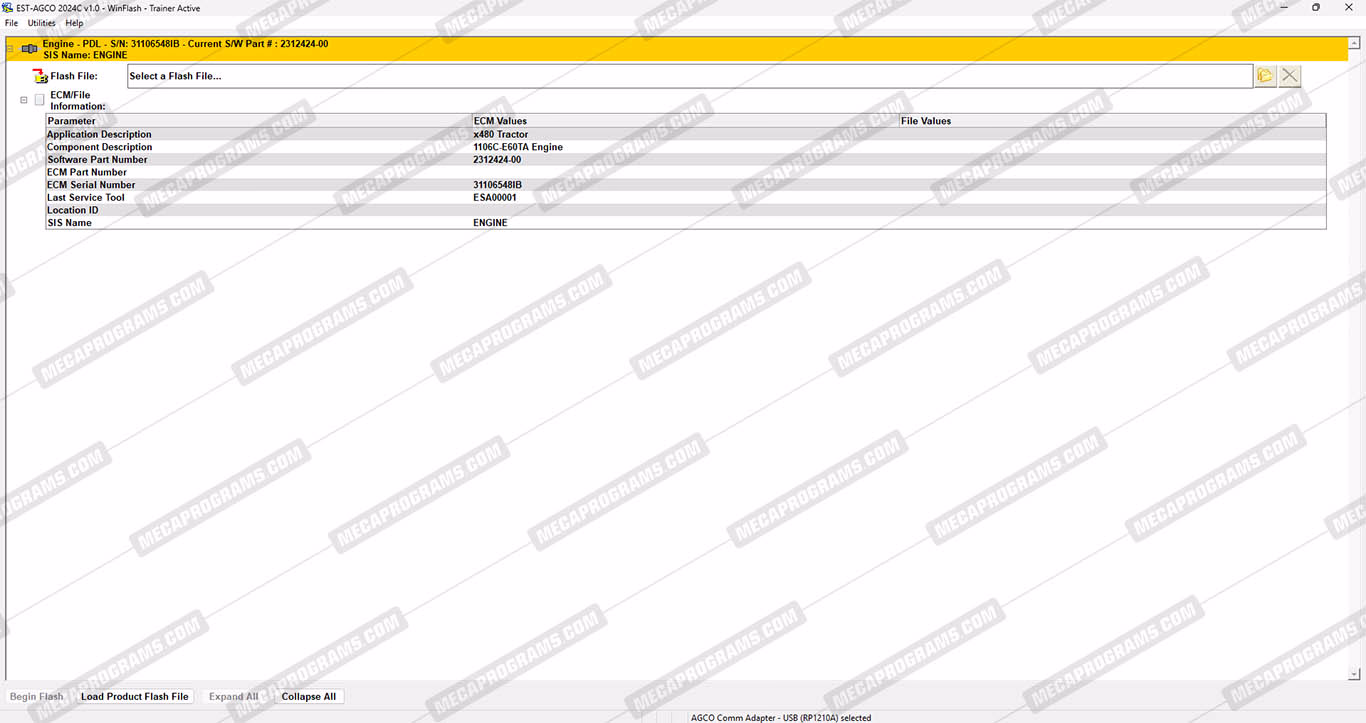Click the folder icon to browse flash files

(x=1265, y=76)
